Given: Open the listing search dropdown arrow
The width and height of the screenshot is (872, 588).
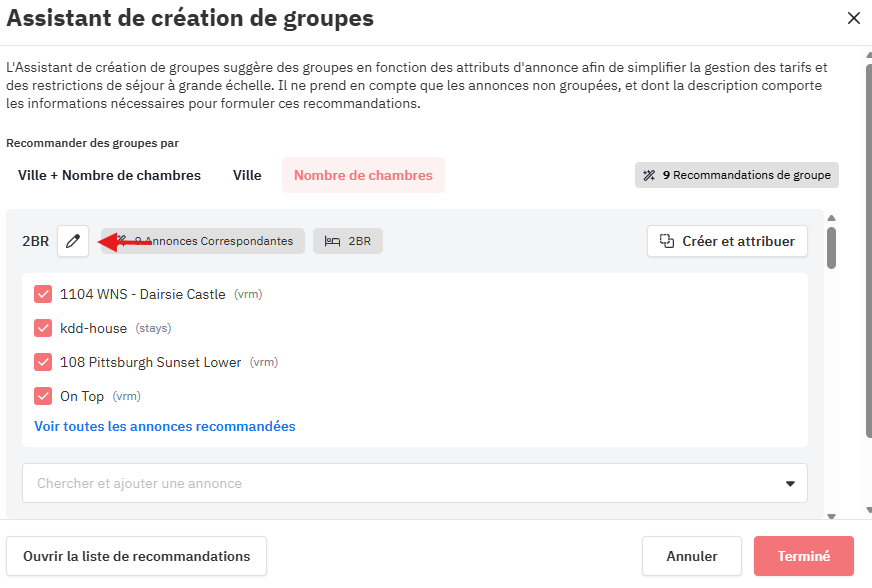Looking at the screenshot, I should coord(789,484).
